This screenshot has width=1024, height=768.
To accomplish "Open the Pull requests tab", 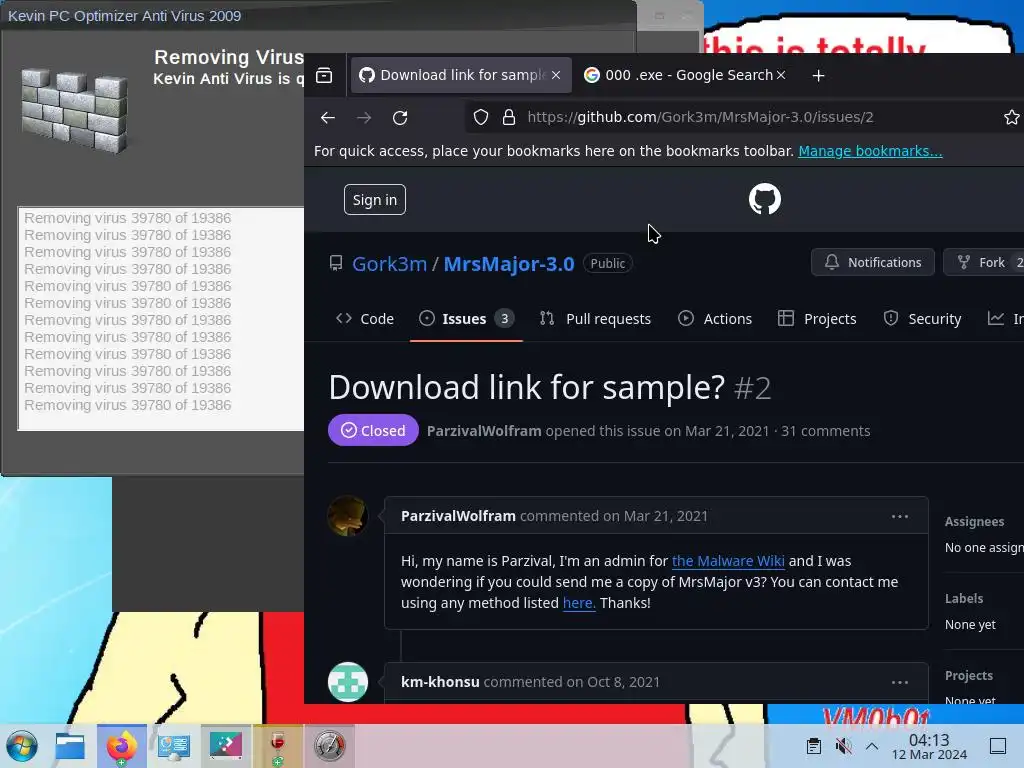I will (x=596, y=319).
